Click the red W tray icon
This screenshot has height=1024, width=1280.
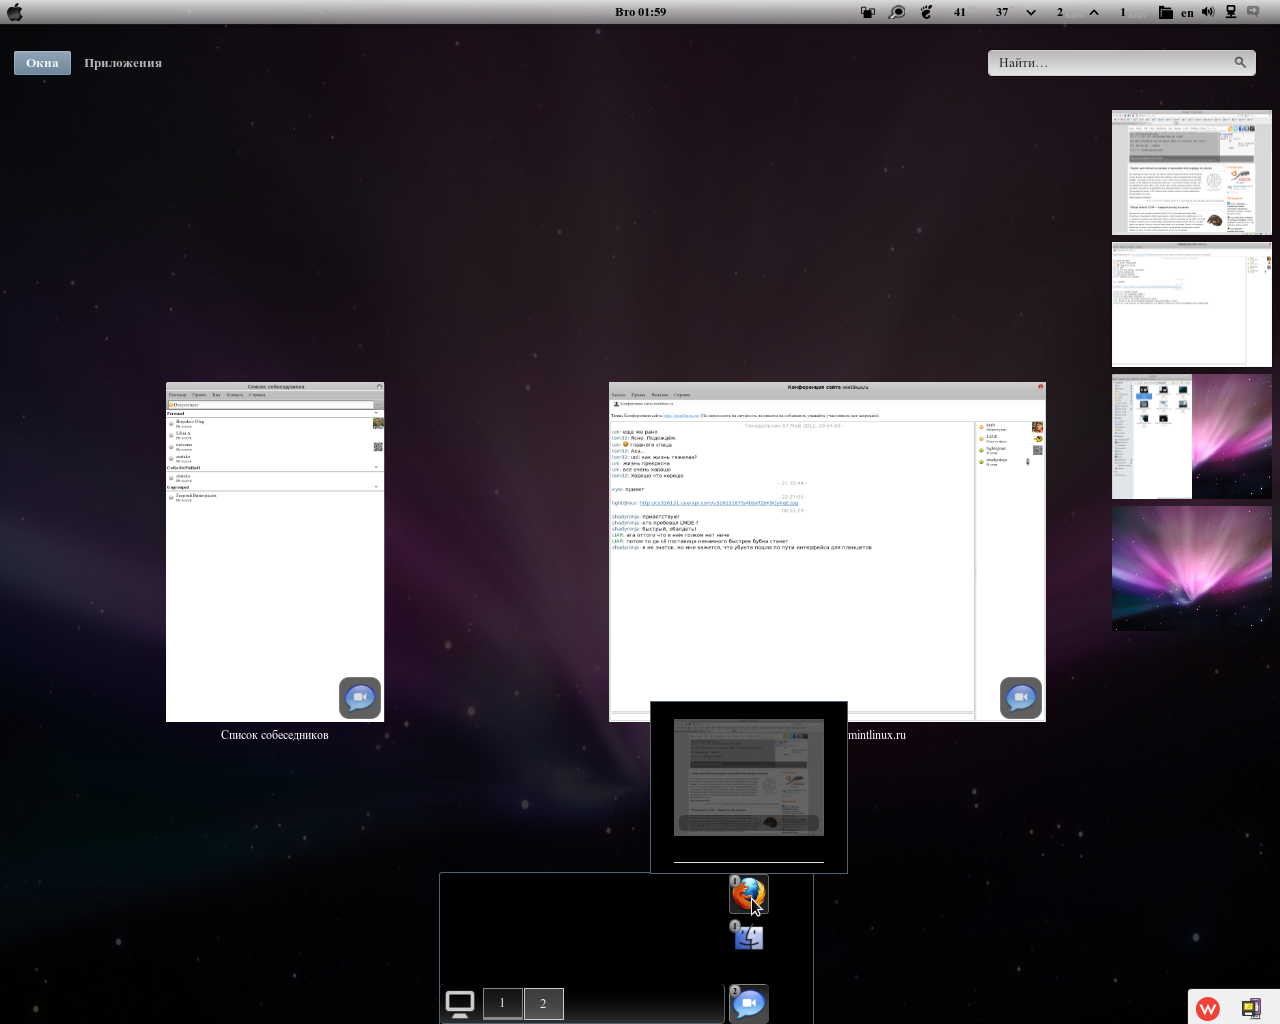[x=1208, y=1009]
